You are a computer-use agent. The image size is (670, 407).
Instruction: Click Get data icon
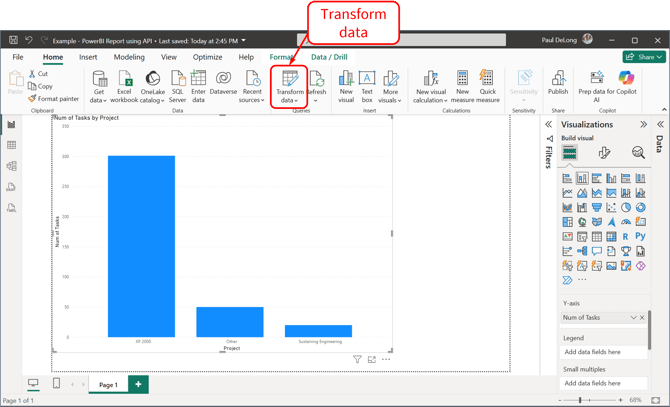[x=100, y=78]
